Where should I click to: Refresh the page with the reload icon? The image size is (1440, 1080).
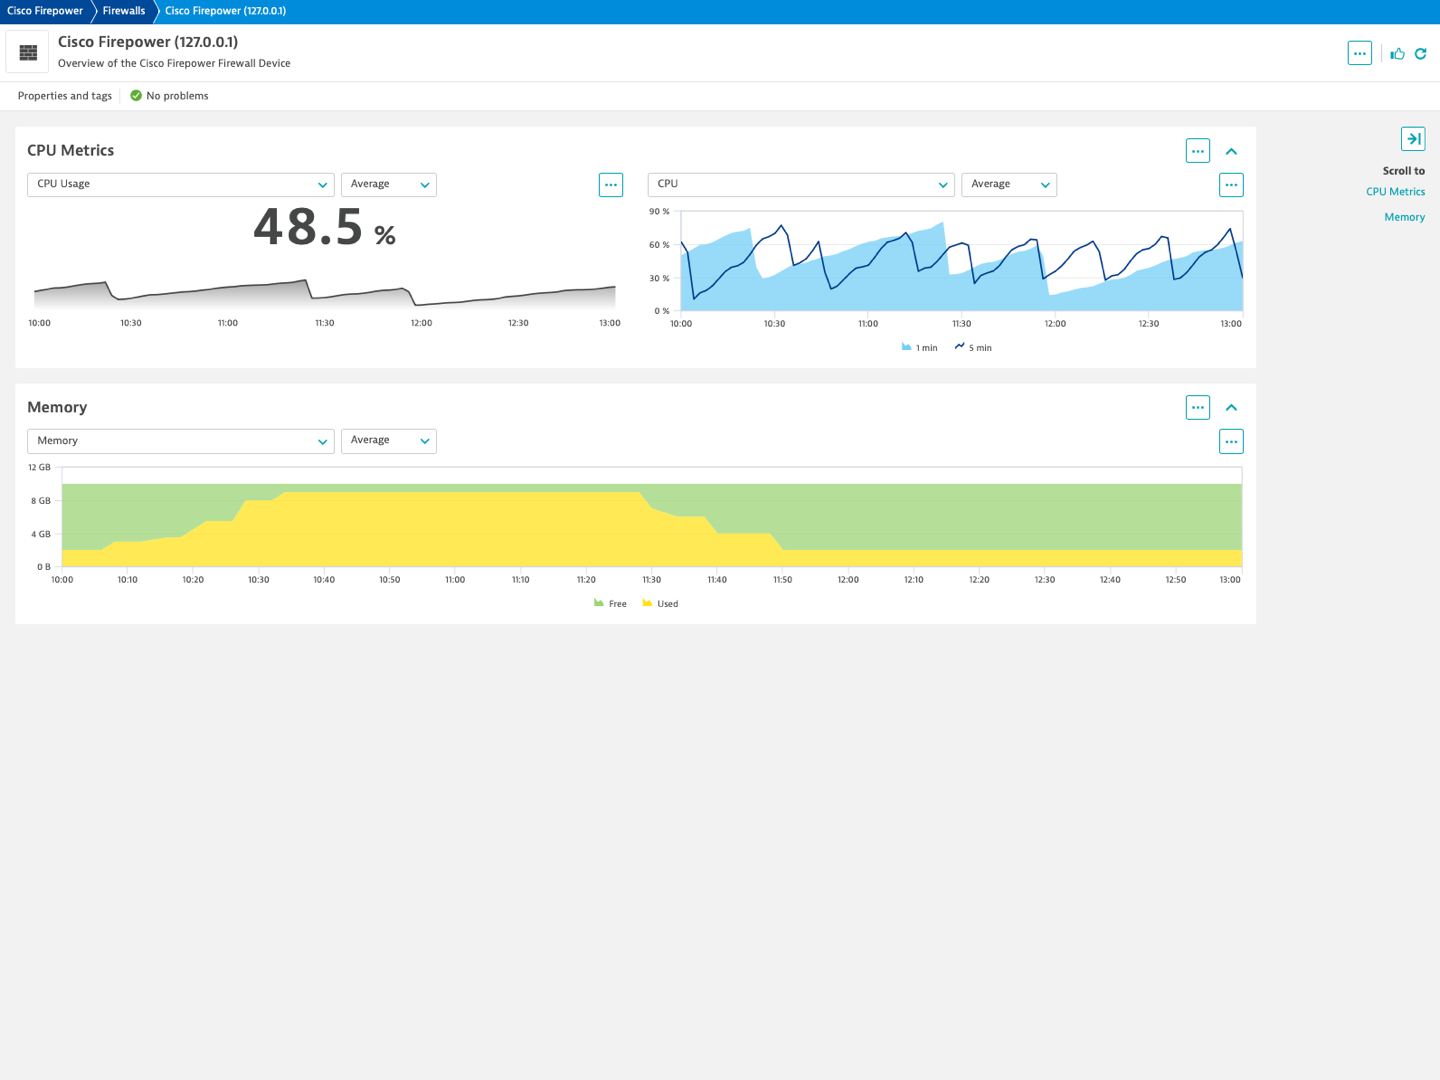[x=1420, y=54]
